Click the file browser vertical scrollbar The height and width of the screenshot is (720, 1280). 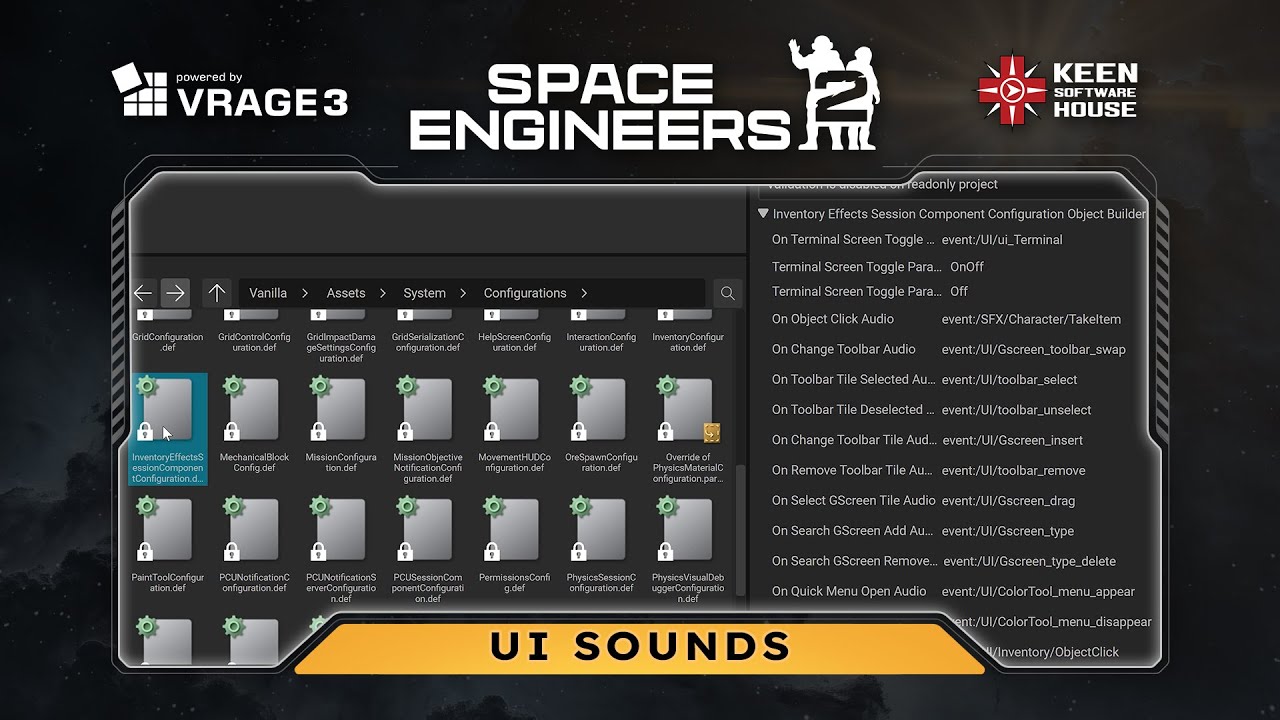[740, 528]
